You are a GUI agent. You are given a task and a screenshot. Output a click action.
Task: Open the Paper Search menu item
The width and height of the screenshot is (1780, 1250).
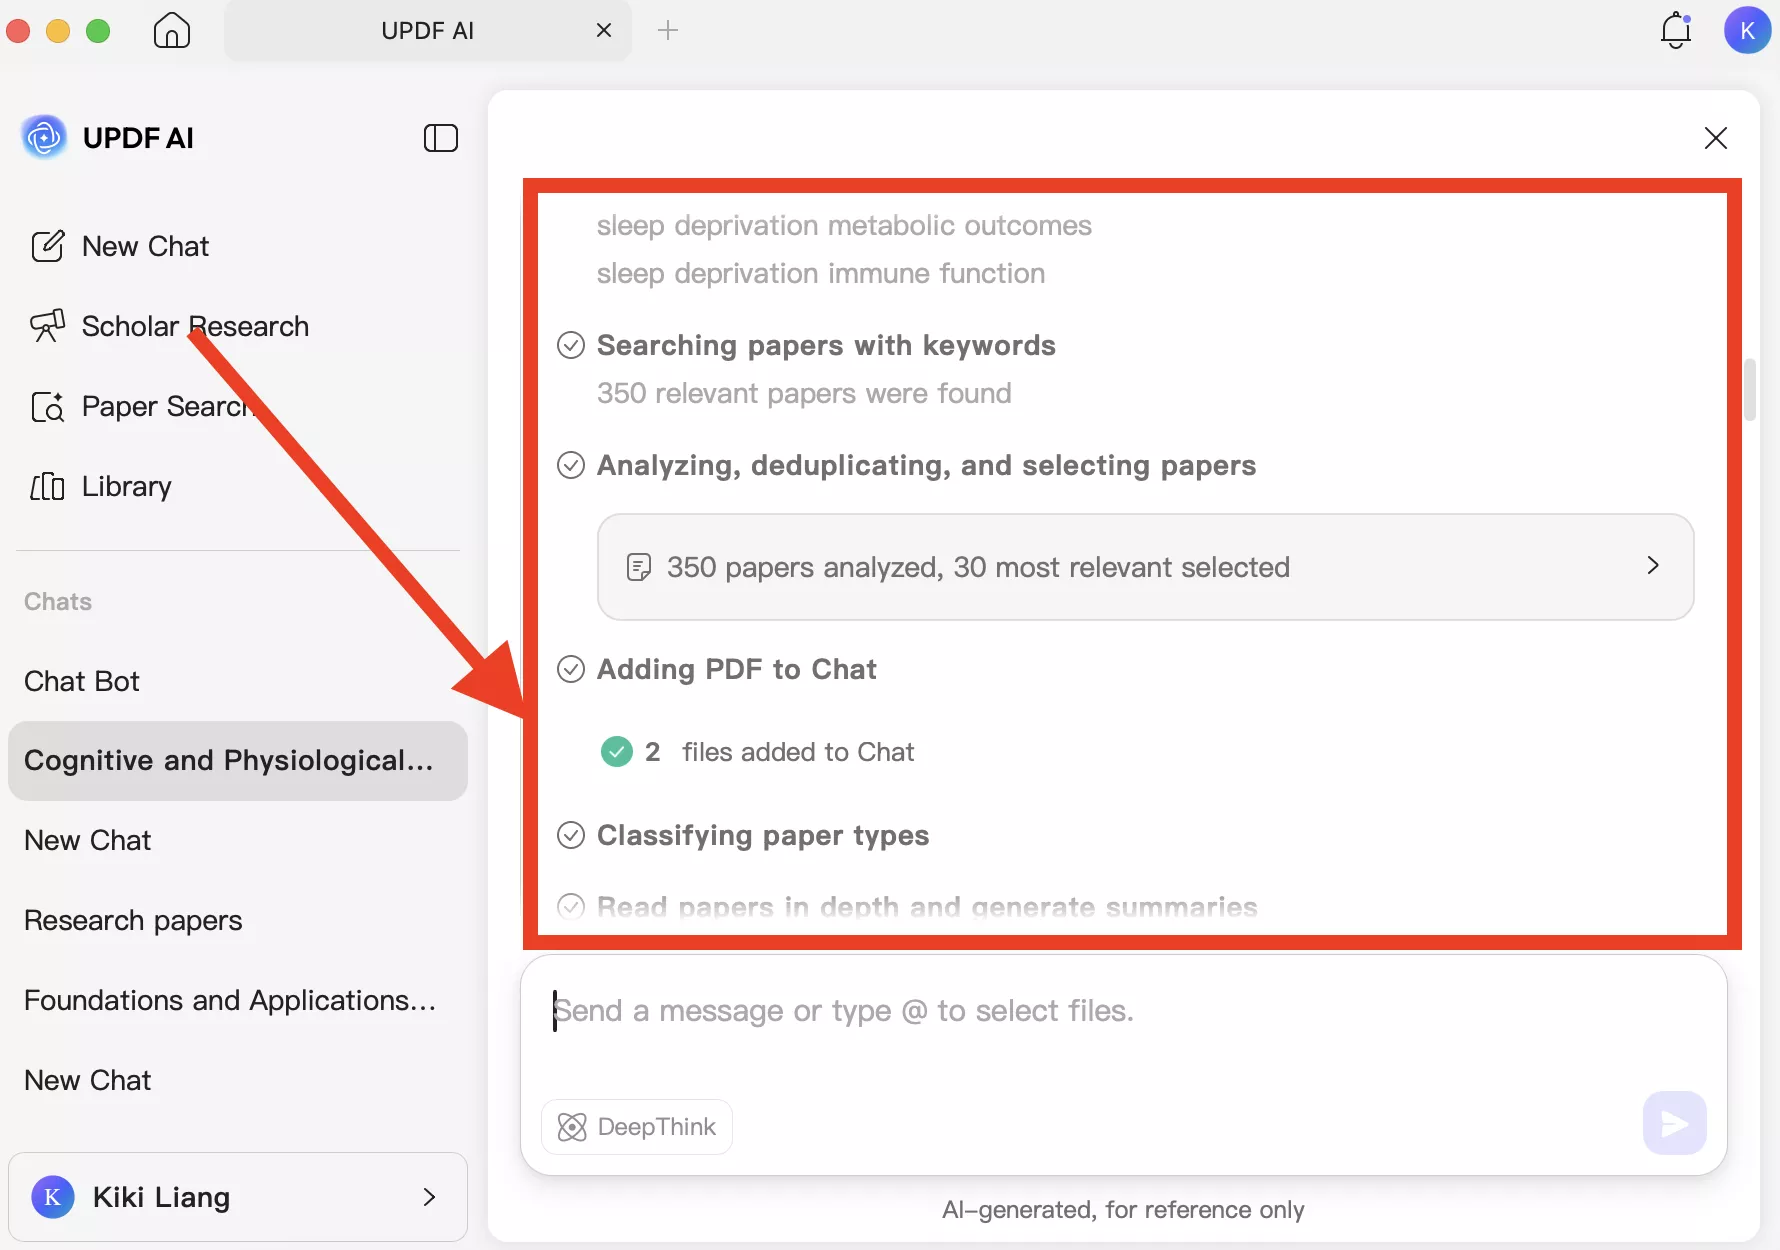point(165,406)
